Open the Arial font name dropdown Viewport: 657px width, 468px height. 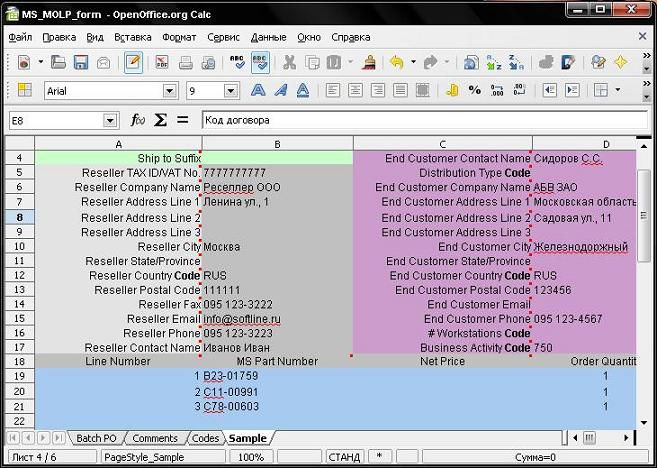(x=172, y=91)
